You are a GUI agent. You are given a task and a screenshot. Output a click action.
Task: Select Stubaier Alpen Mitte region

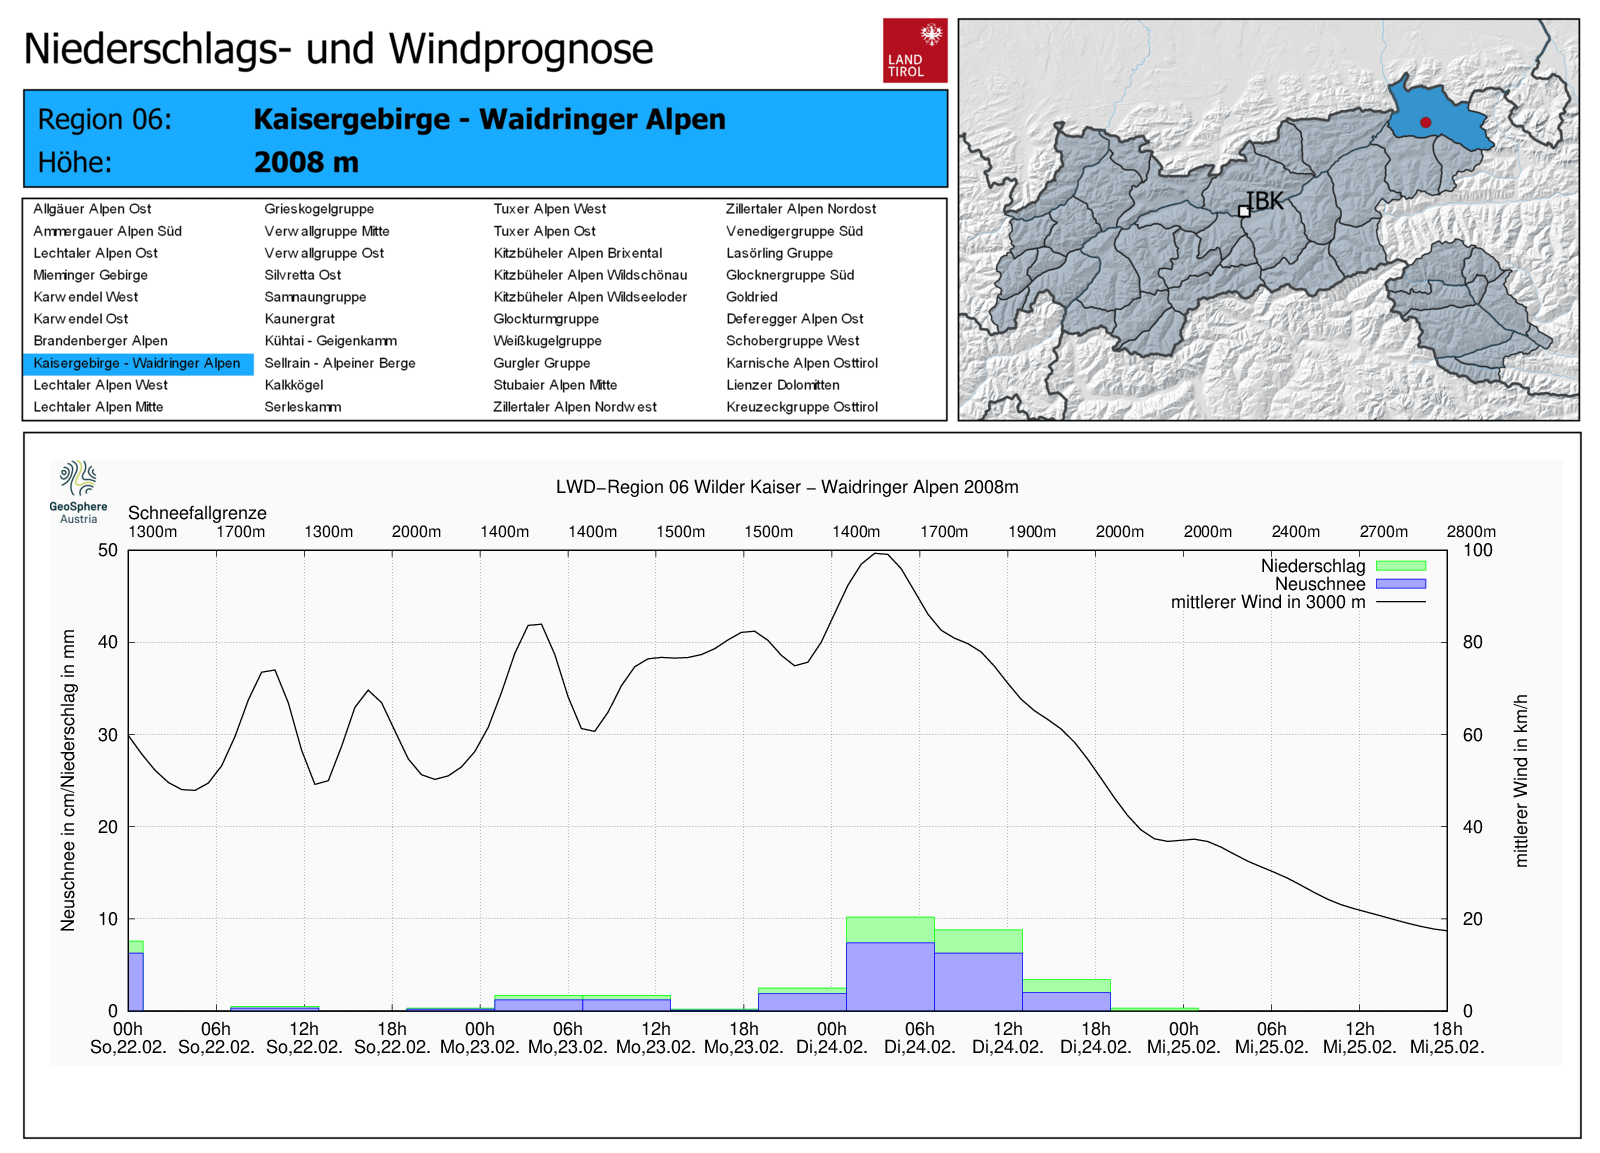point(555,385)
